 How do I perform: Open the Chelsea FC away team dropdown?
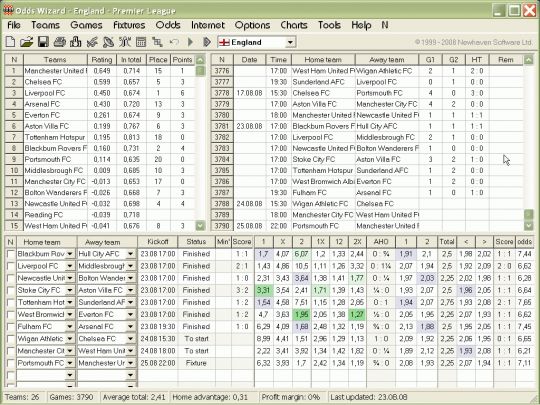(x=131, y=339)
